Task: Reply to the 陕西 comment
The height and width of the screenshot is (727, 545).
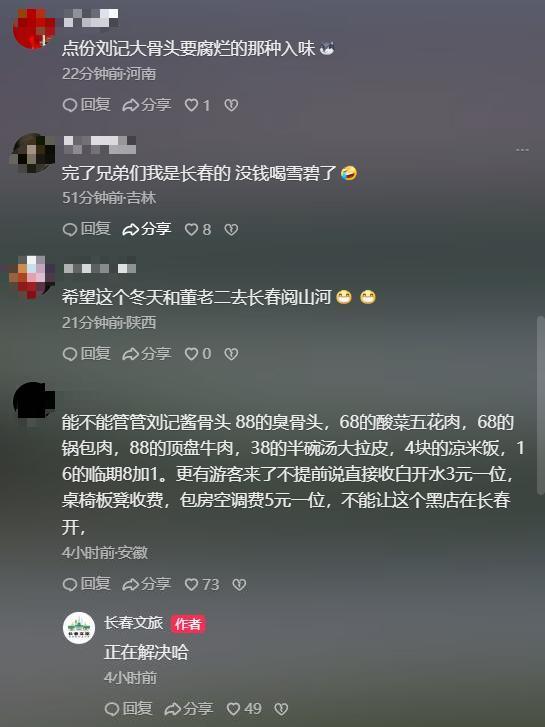Action: click(x=86, y=354)
